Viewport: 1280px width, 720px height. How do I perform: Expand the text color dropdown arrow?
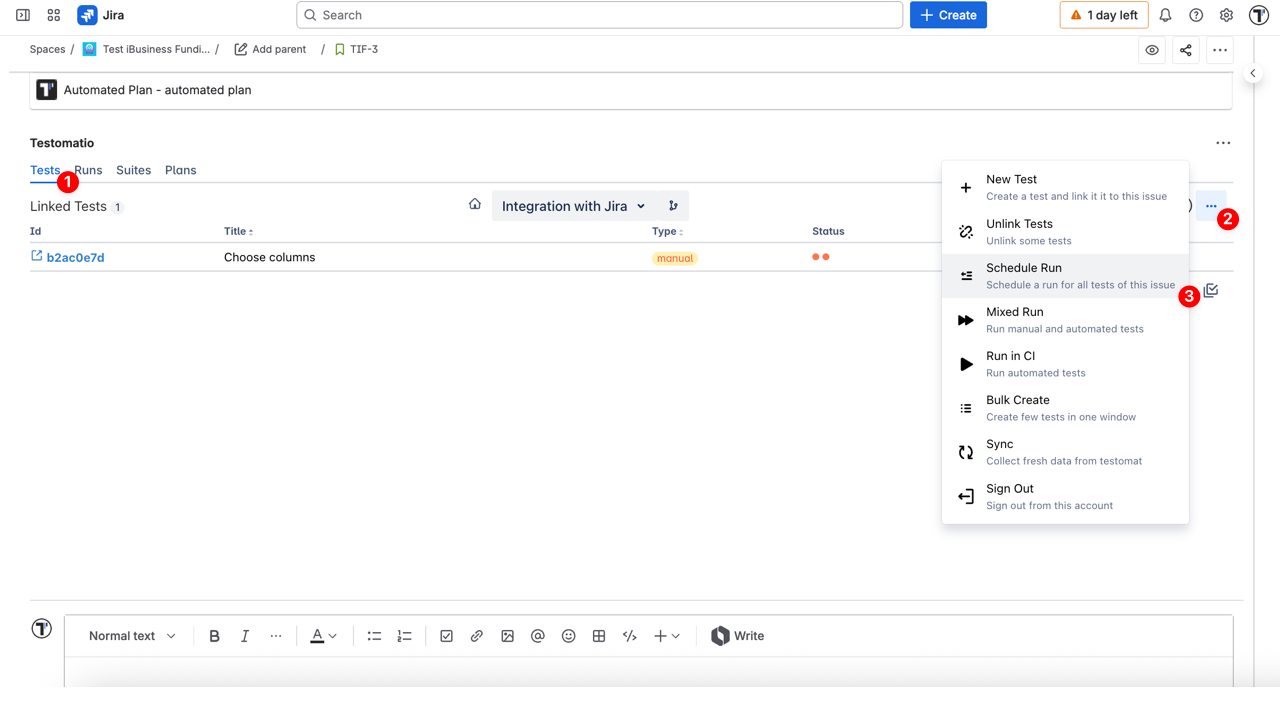point(333,636)
